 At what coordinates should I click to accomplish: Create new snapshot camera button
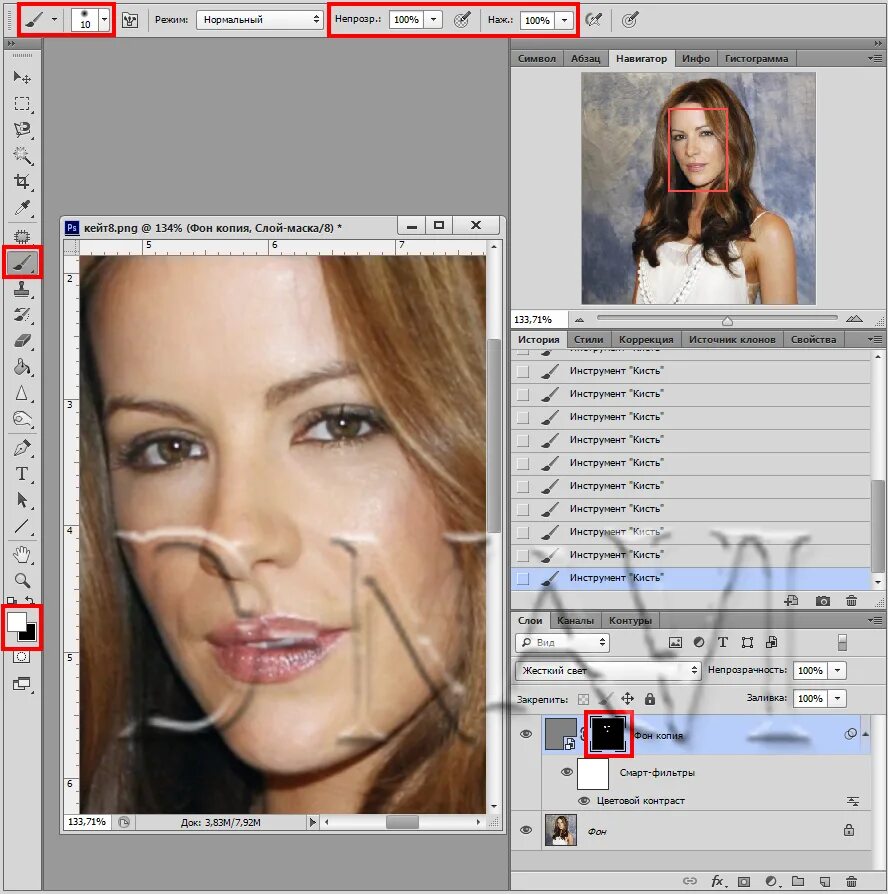point(822,601)
